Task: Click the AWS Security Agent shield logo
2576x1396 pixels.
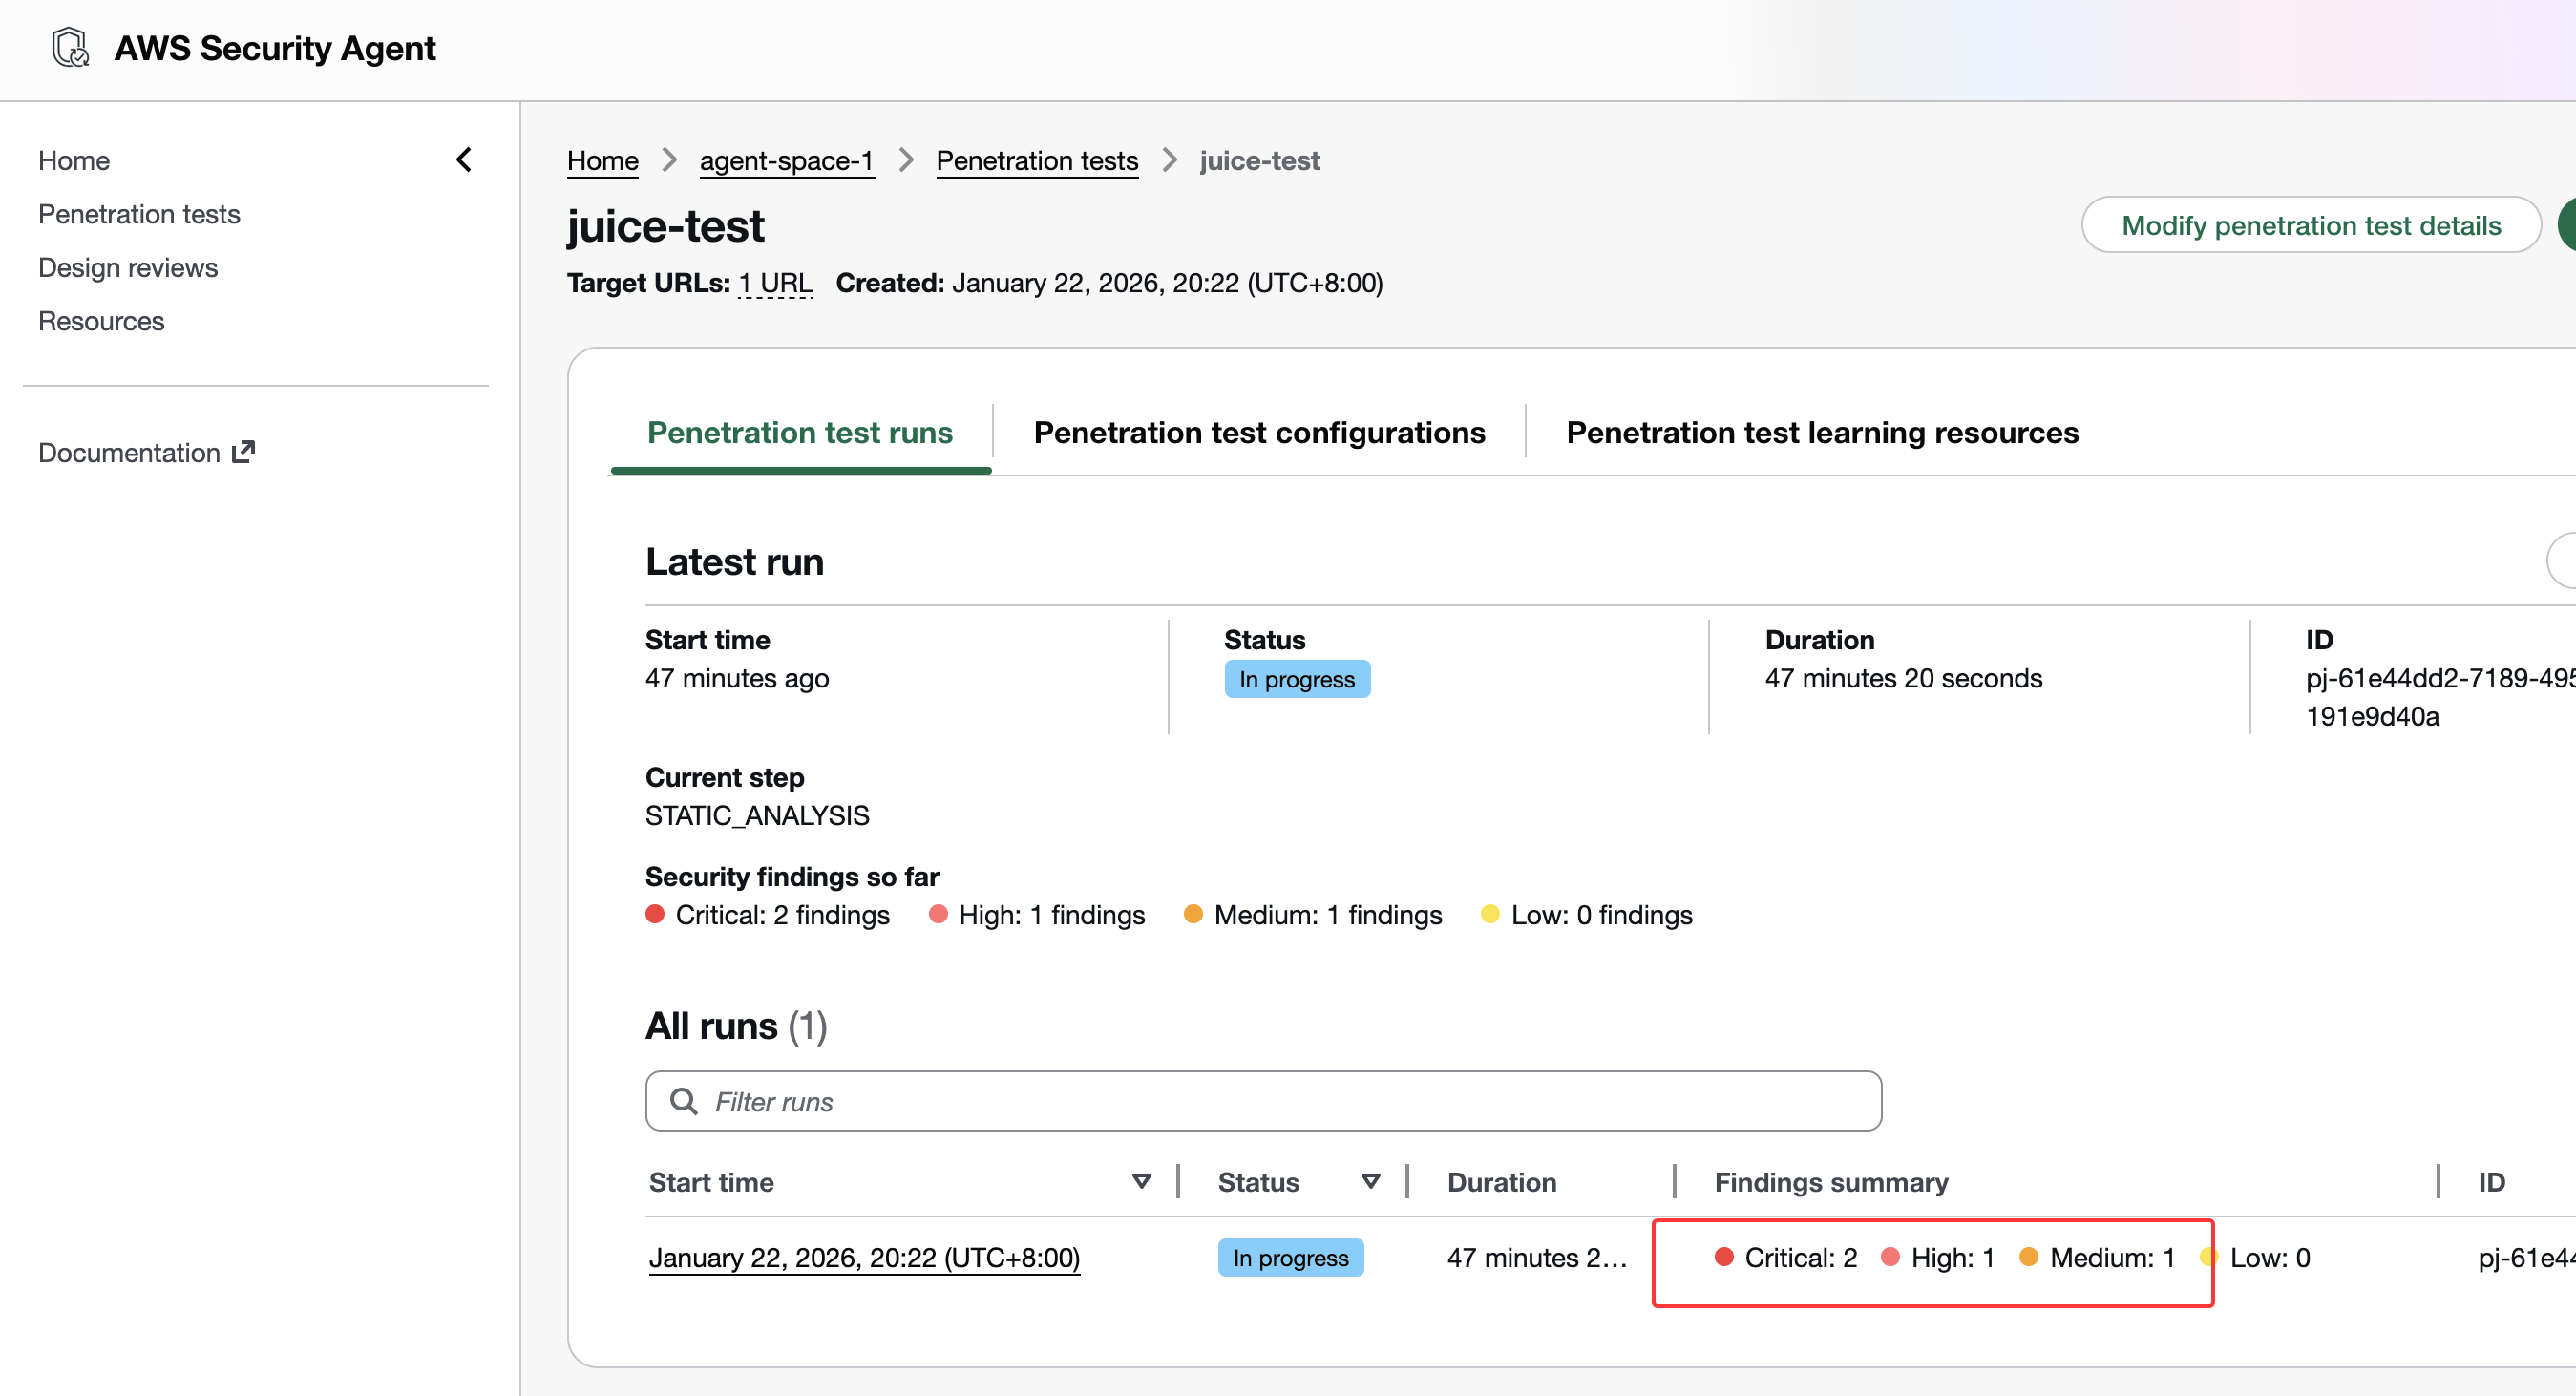Action: coord(70,47)
